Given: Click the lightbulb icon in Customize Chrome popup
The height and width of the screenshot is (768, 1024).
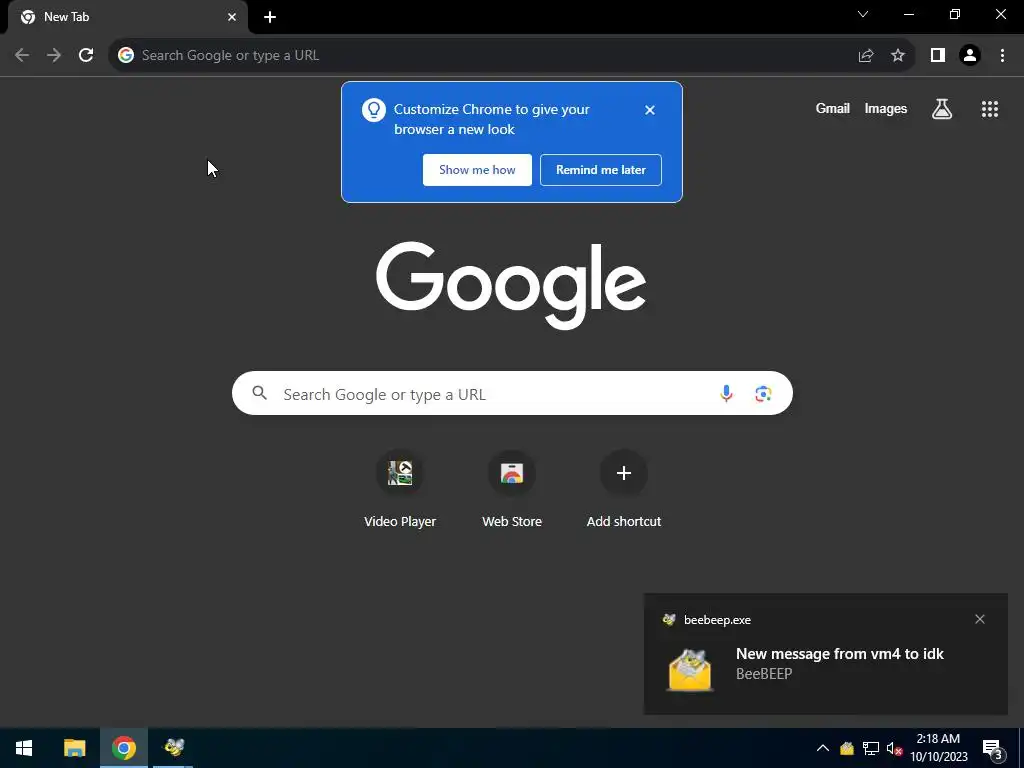Looking at the screenshot, I should tap(374, 110).
